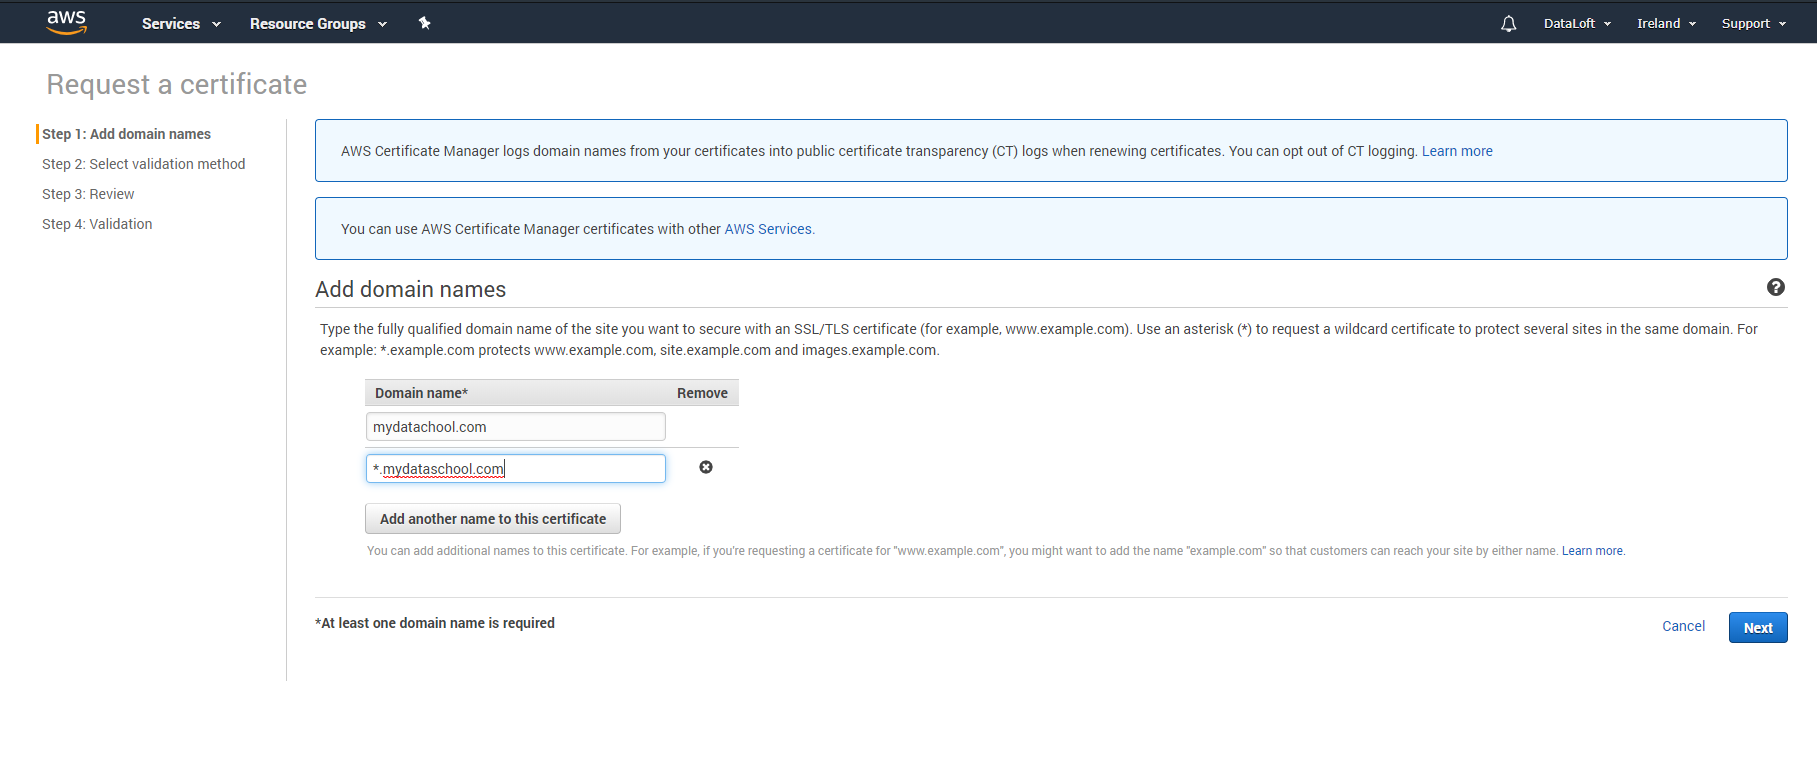The height and width of the screenshot is (770, 1817).
Task: Select Step 1: Add domain names
Action: 126,134
